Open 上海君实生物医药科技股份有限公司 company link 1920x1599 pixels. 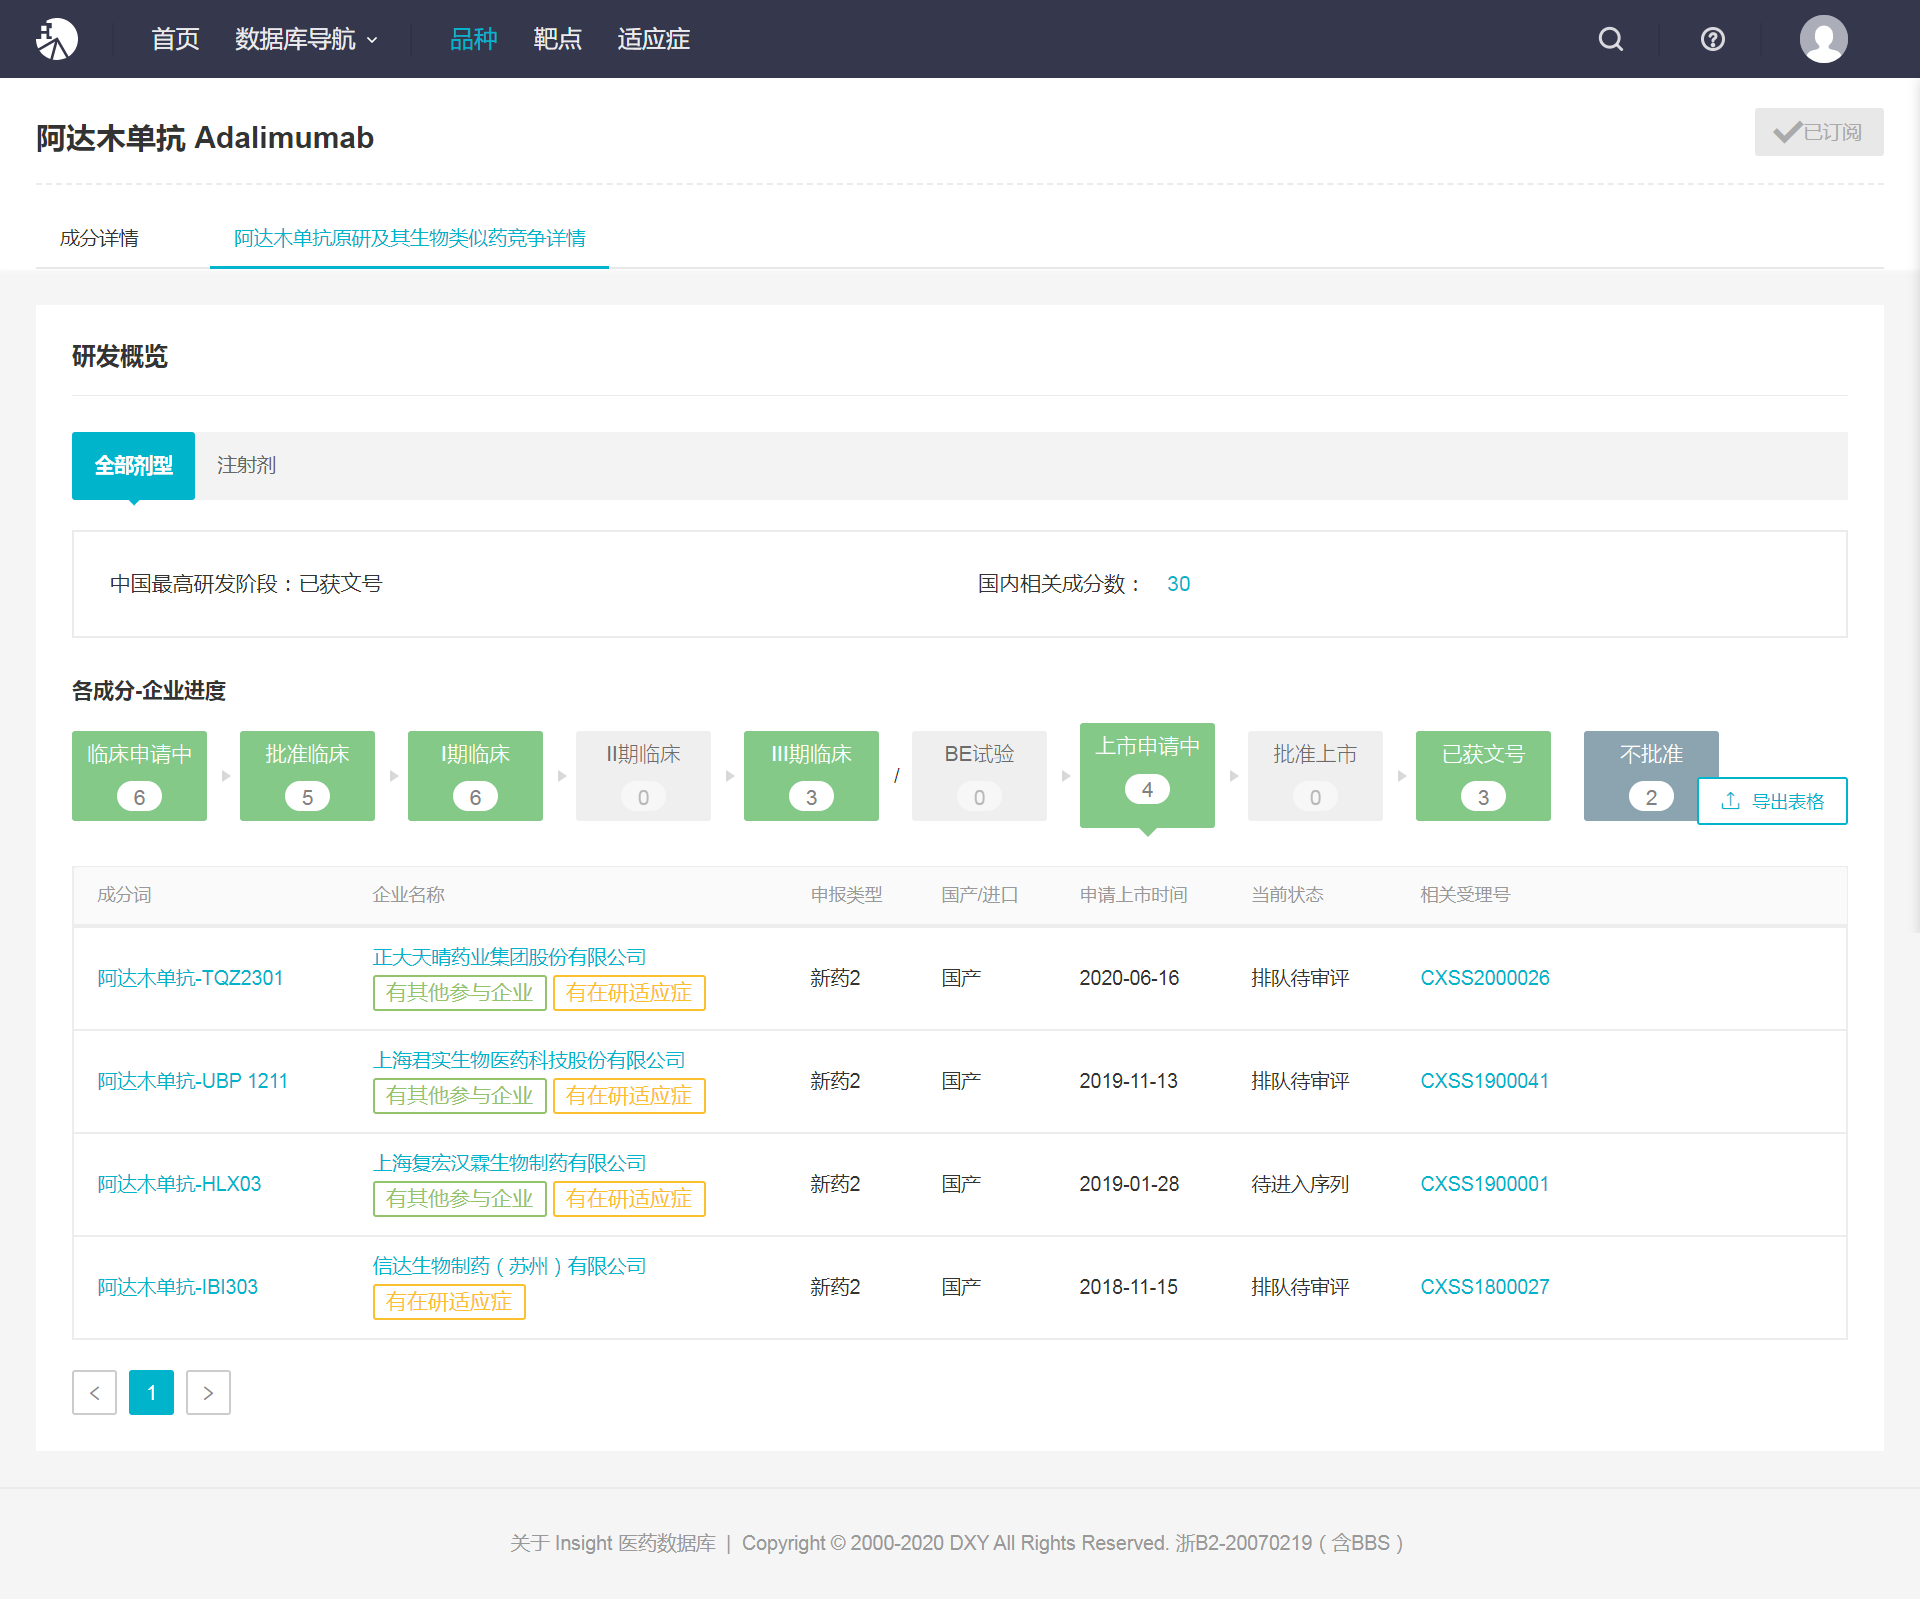(x=528, y=1060)
